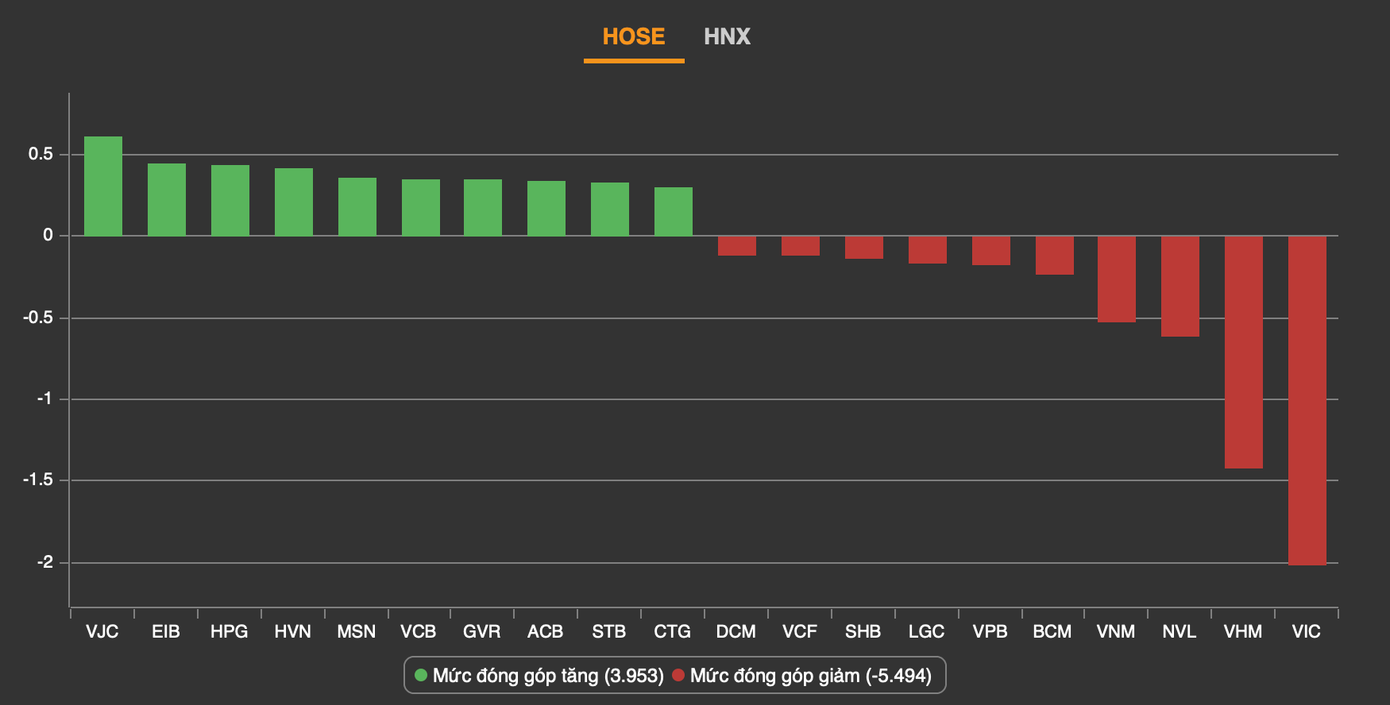
Task: Click the green HVN bar
Action: point(294,202)
